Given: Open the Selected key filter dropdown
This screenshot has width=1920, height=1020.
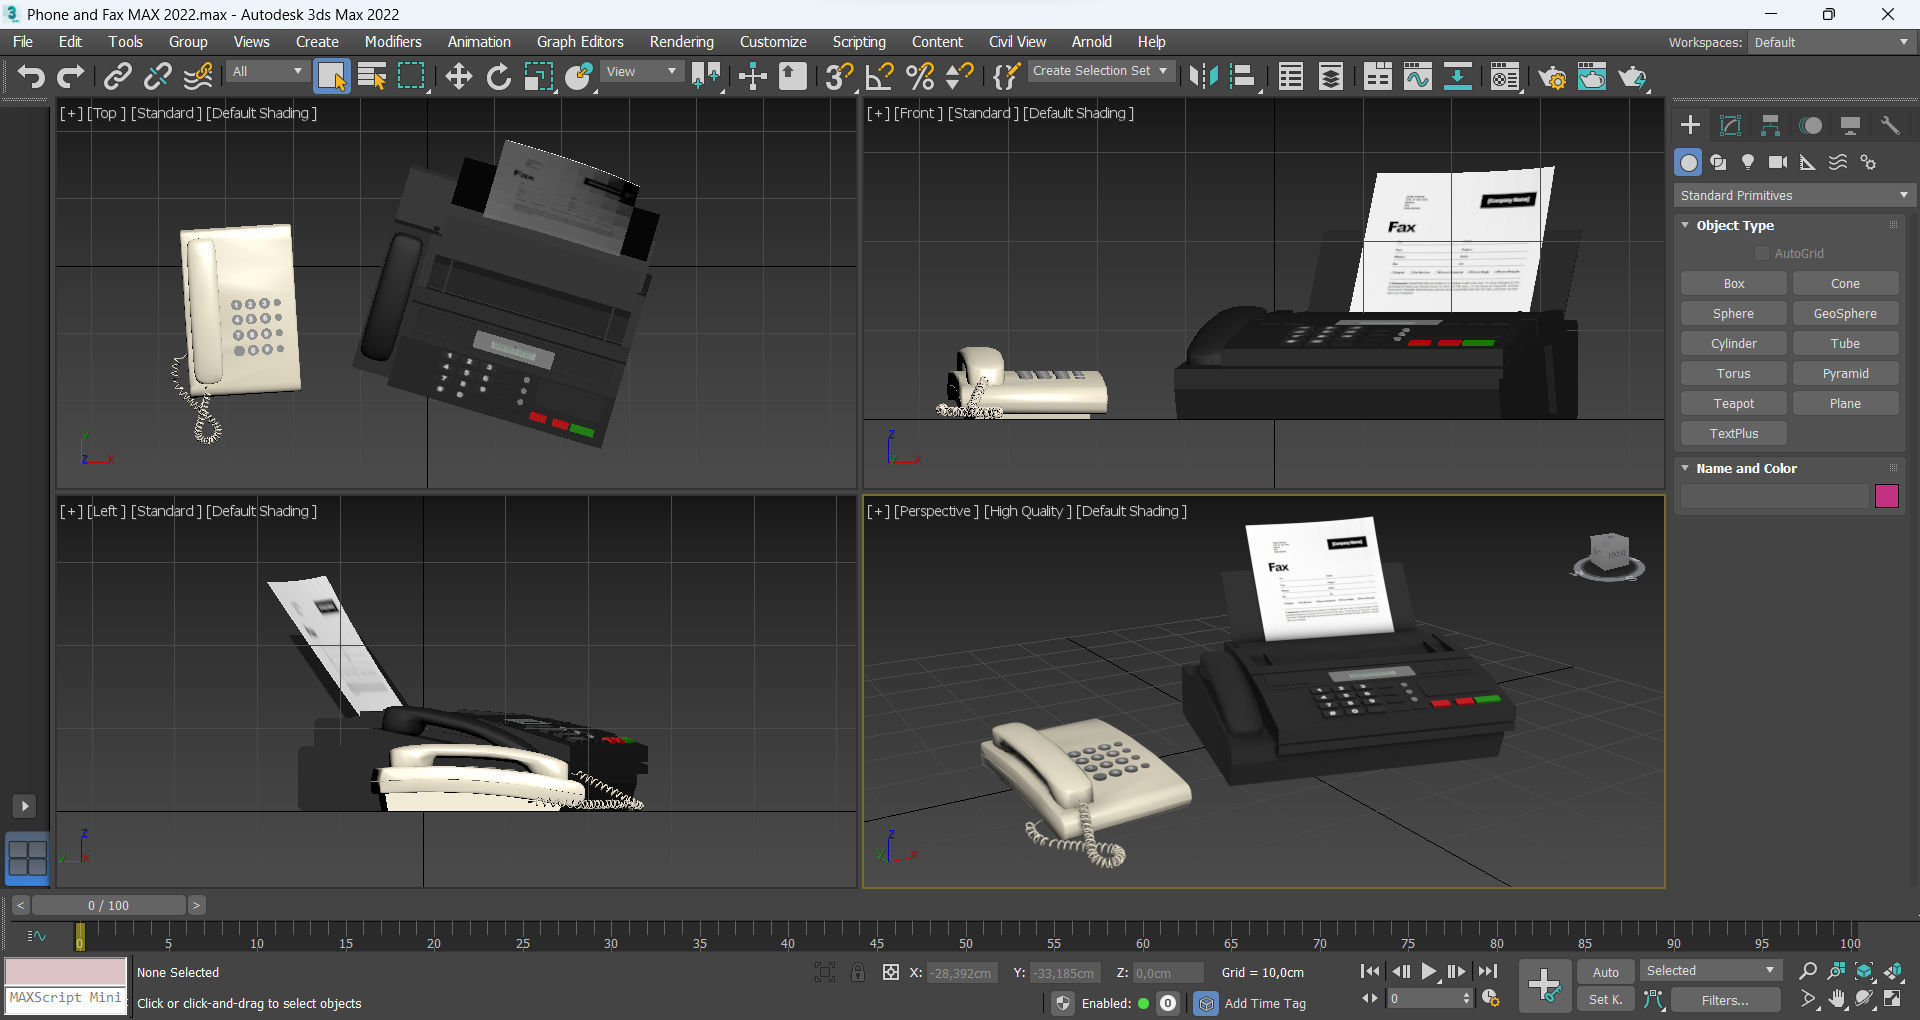Looking at the screenshot, I should pos(1710,971).
